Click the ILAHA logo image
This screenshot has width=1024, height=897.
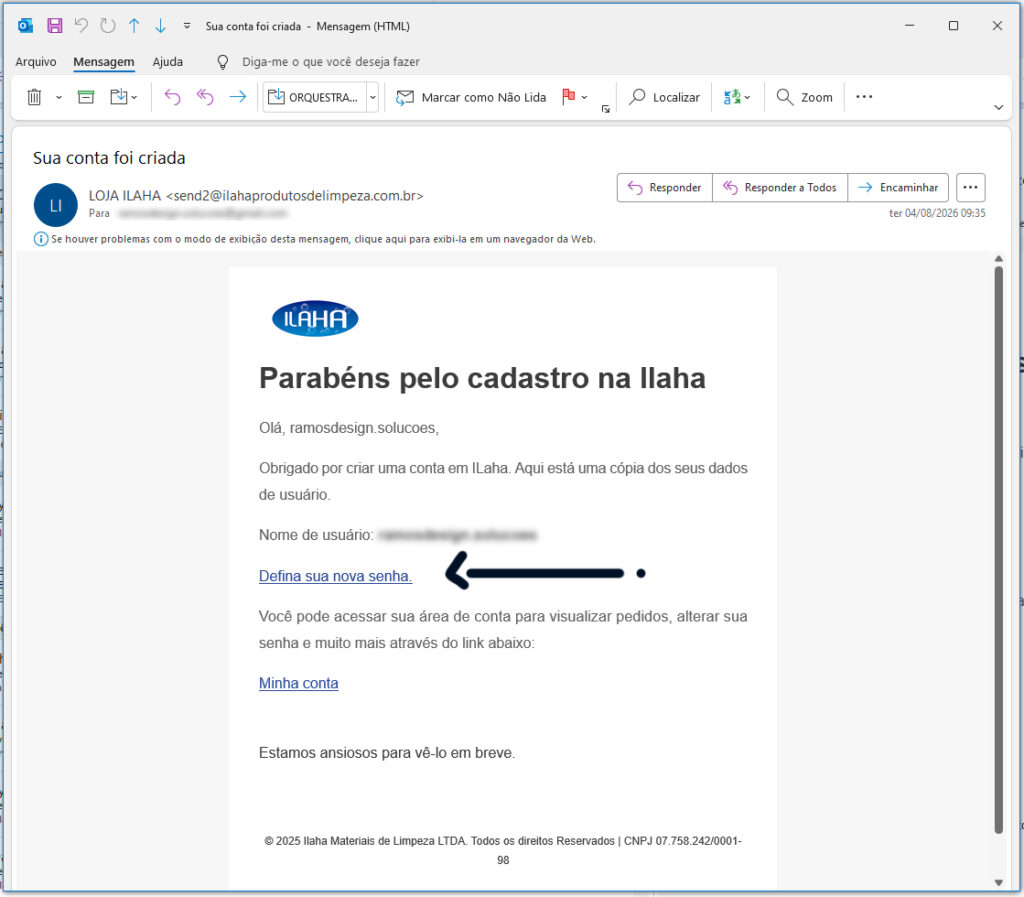[315, 319]
